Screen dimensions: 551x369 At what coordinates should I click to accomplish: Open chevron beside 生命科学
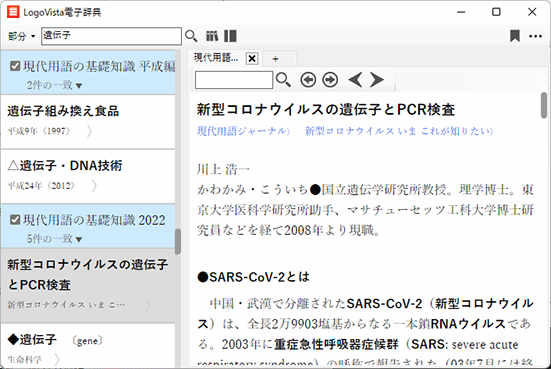57,360
